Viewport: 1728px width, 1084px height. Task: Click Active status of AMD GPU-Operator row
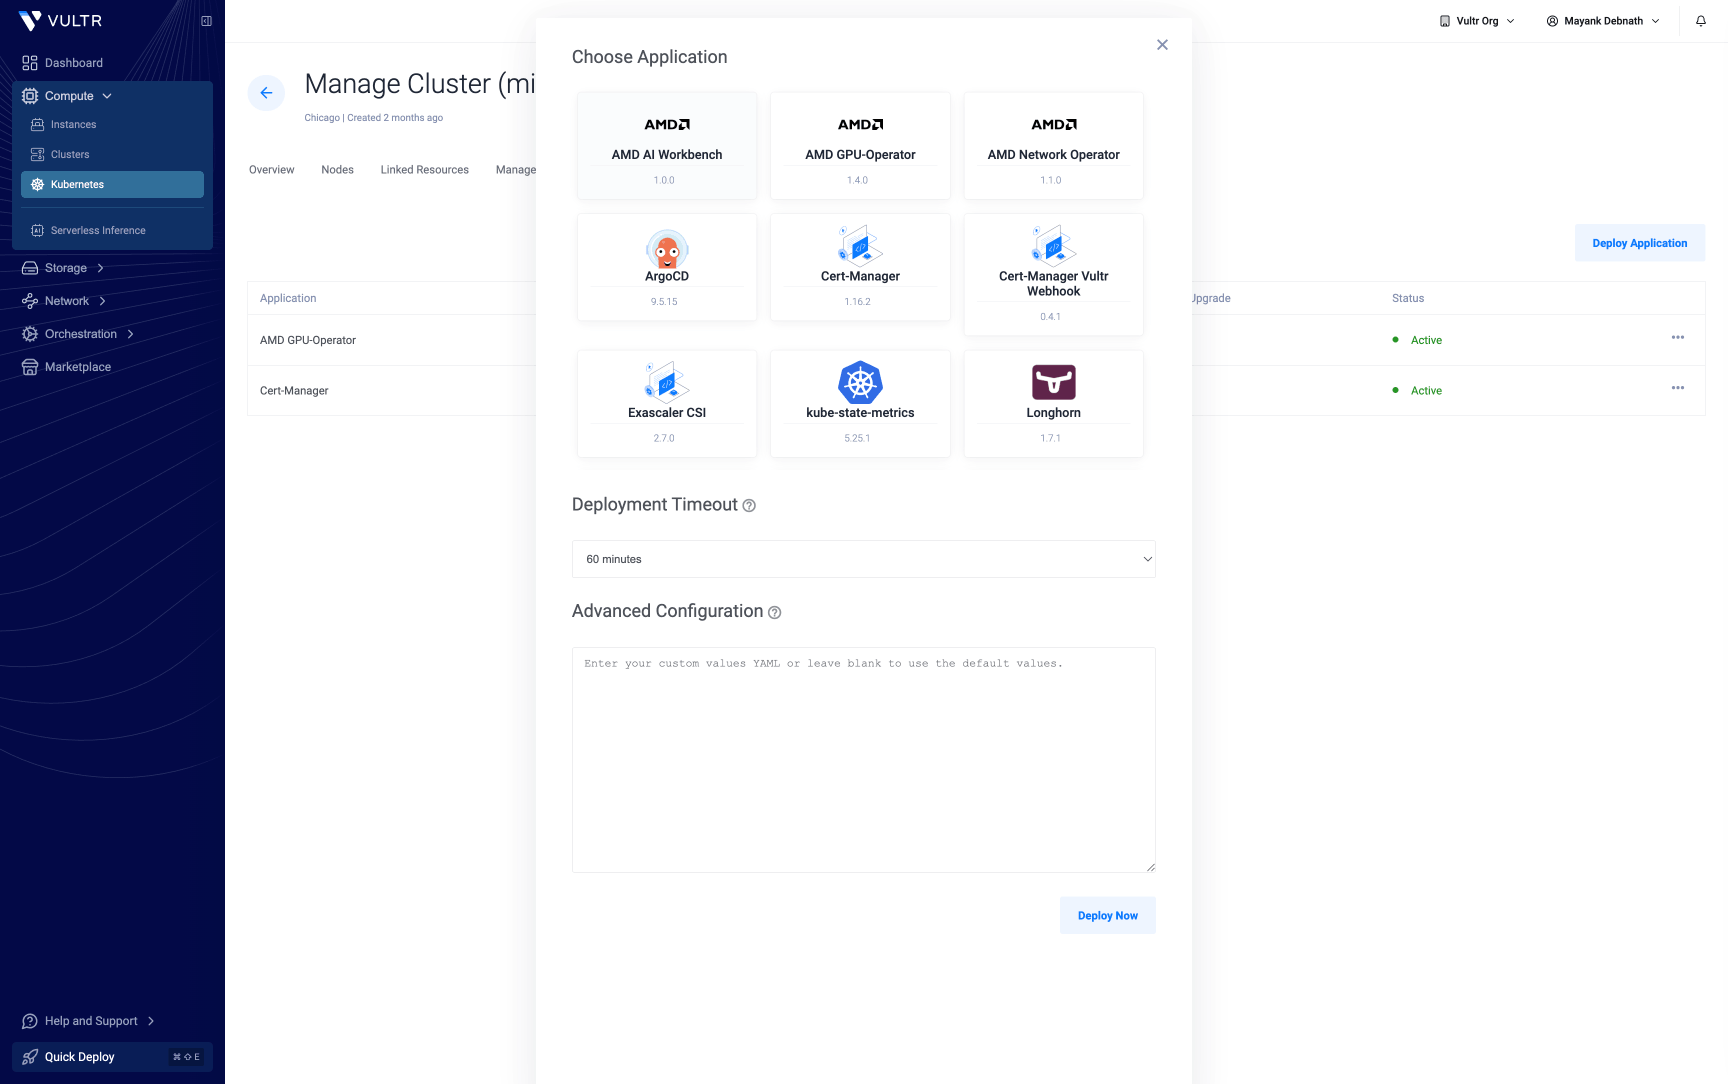tap(1417, 340)
